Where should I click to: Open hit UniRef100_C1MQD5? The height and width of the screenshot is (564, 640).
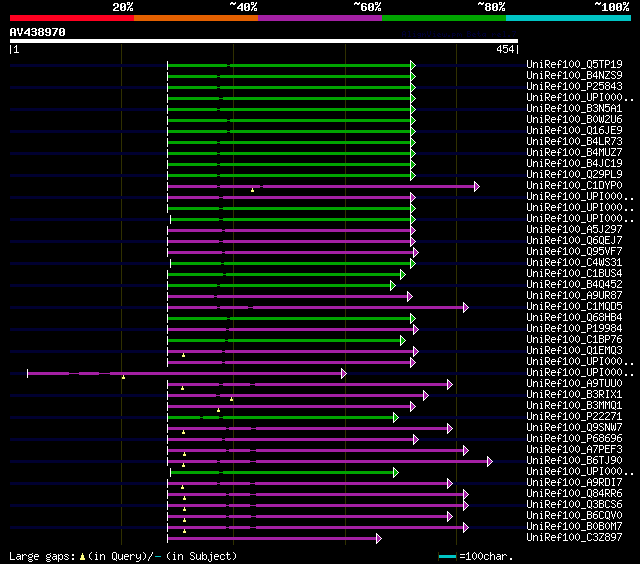point(574,307)
